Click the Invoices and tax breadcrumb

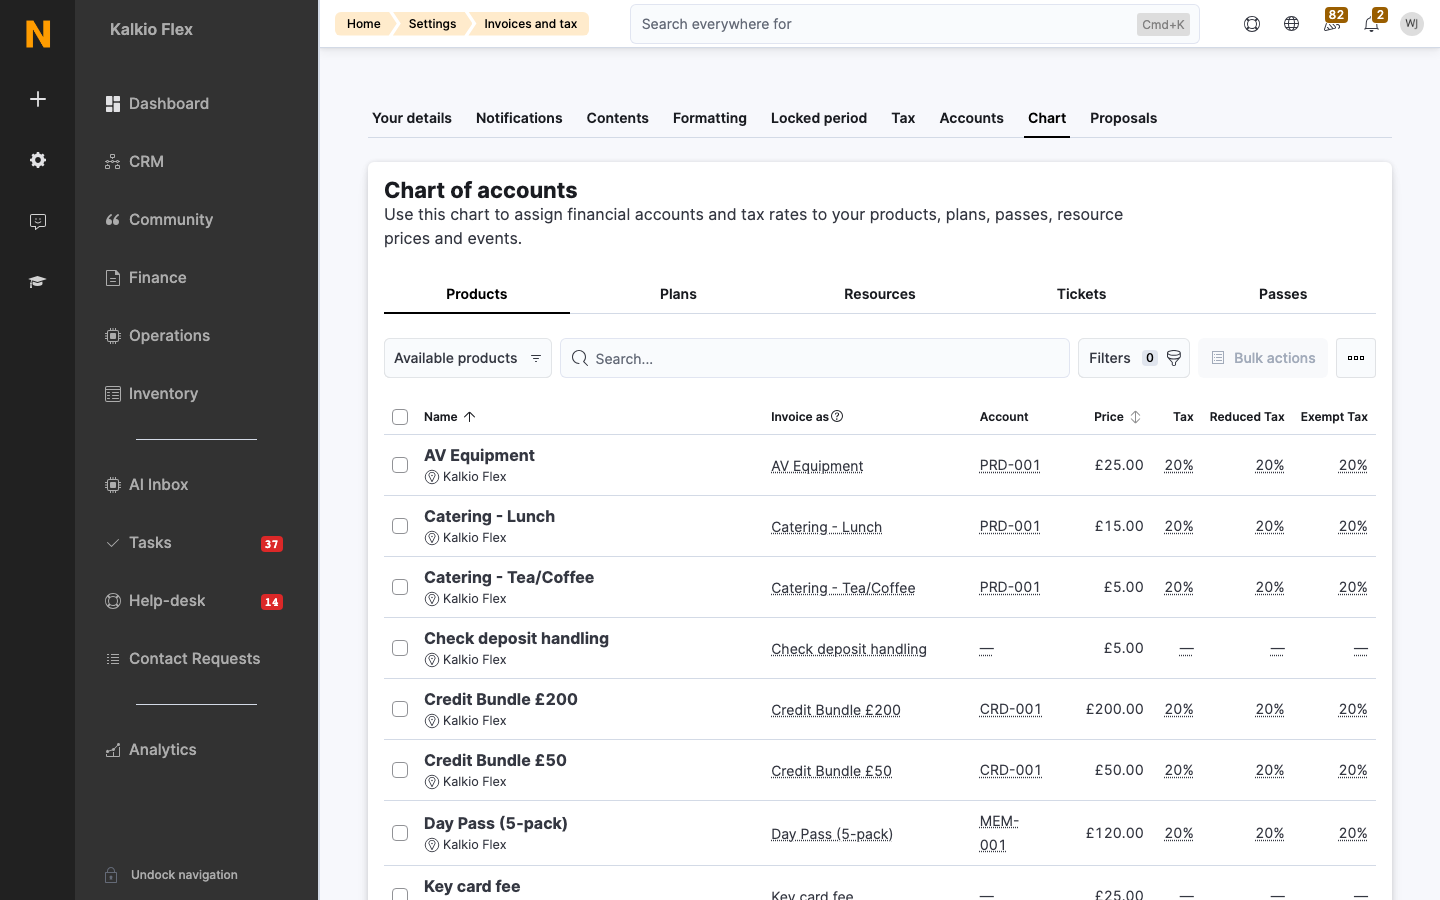[x=530, y=24]
